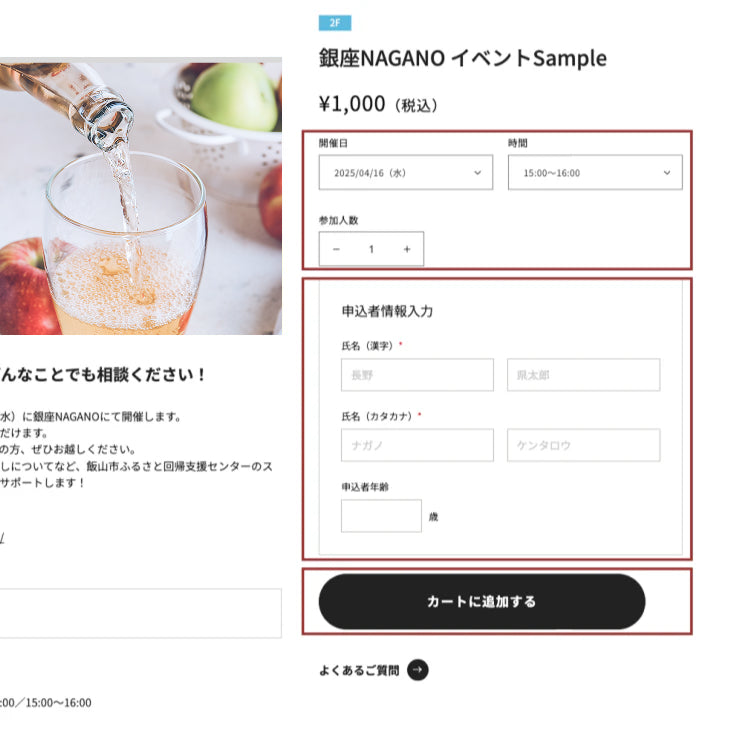Click the arrow icon beside よくあるご質問

coord(418,670)
